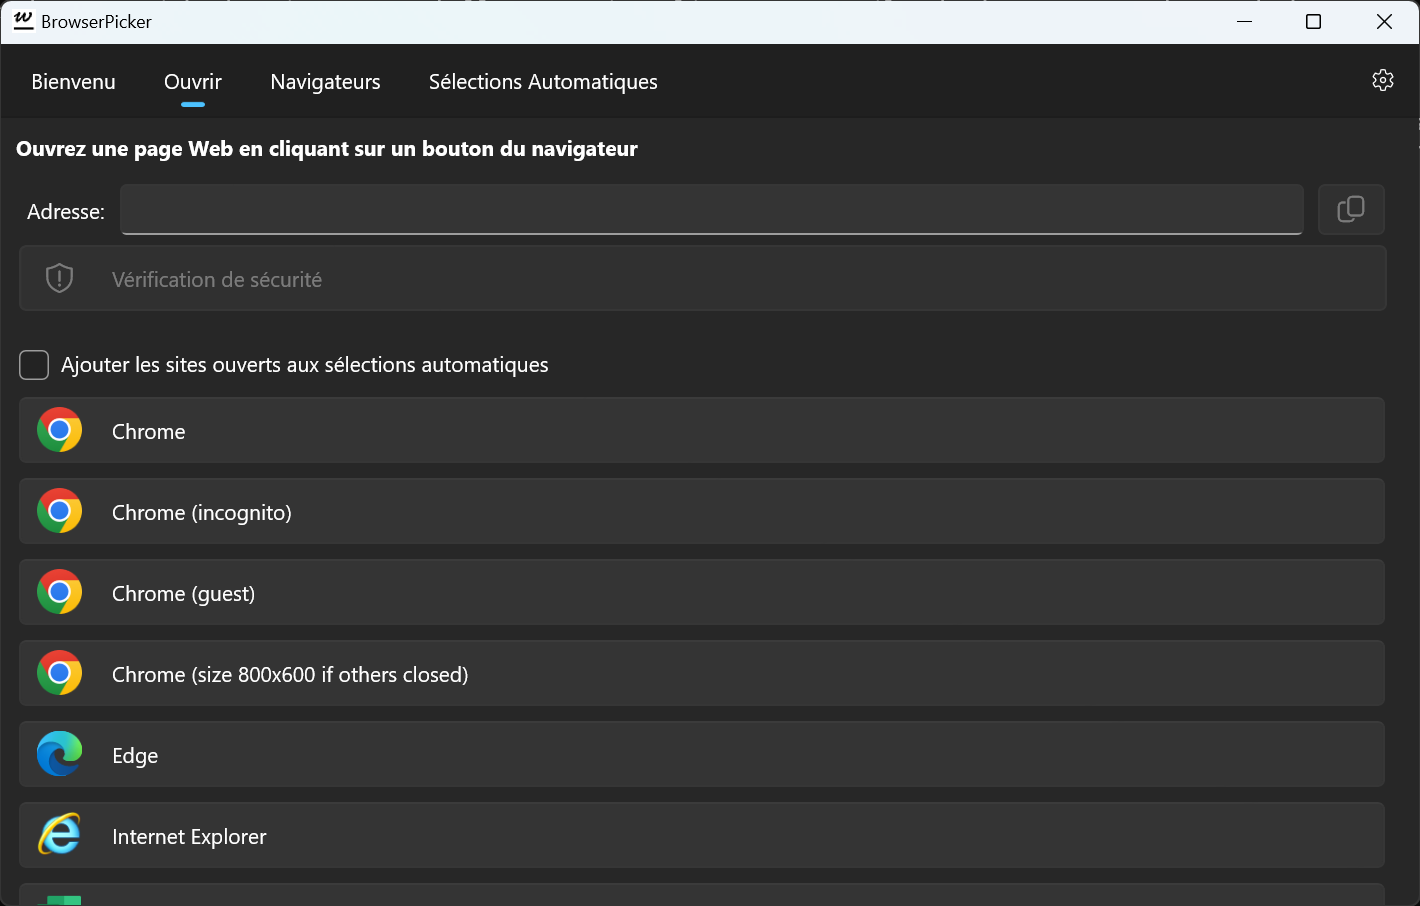This screenshot has width=1420, height=906.
Task: Maximize the BrowserPicker window
Action: [1314, 21]
